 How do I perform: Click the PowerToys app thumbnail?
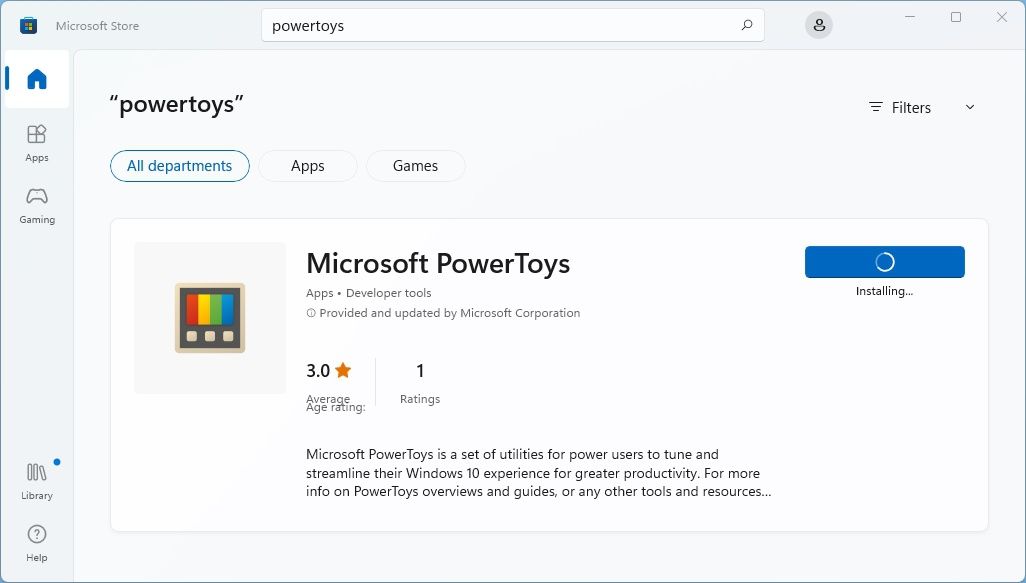pyautogui.click(x=209, y=317)
